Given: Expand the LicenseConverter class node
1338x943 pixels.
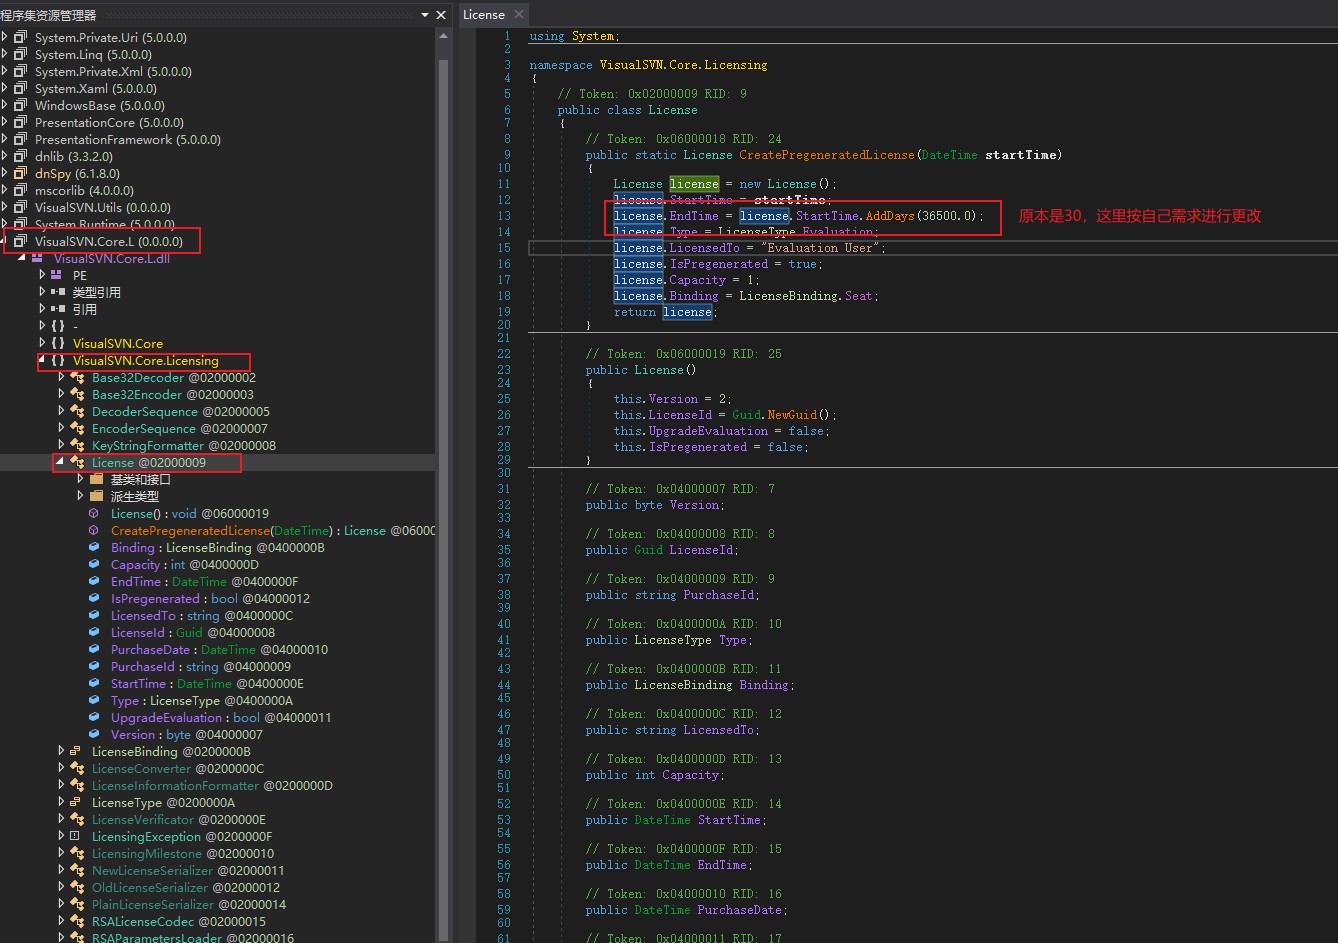Looking at the screenshot, I should [61, 768].
